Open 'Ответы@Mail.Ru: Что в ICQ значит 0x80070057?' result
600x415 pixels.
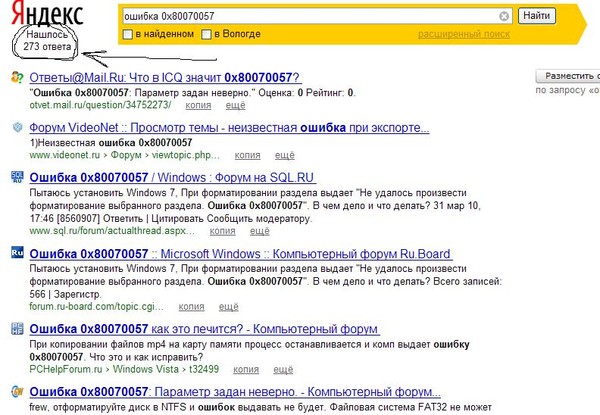(x=165, y=78)
